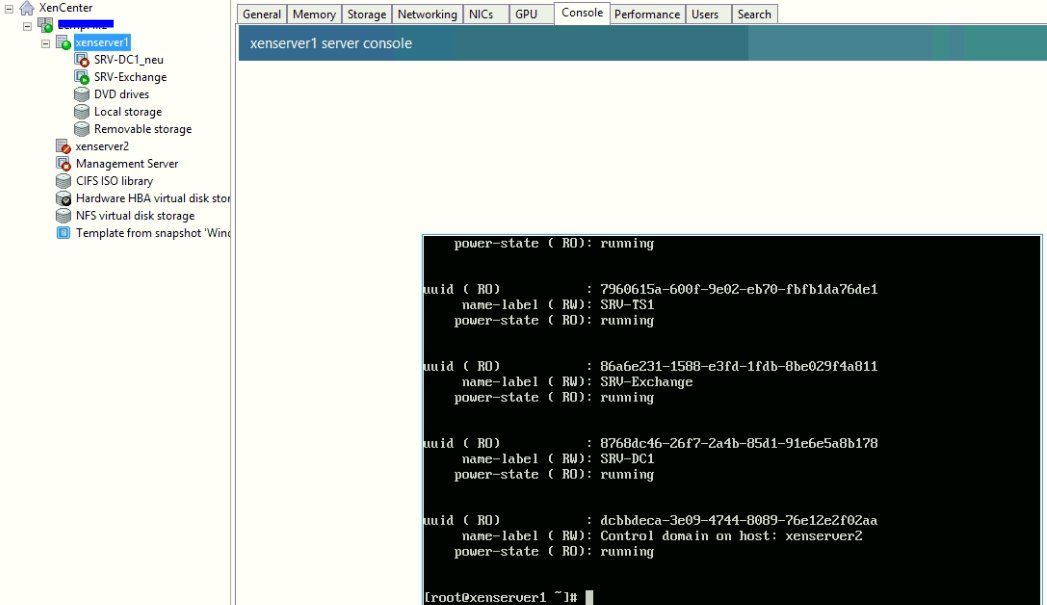Screen dimensions: 1047x605
Task: Select Removable storage entry
Action: tap(143, 129)
